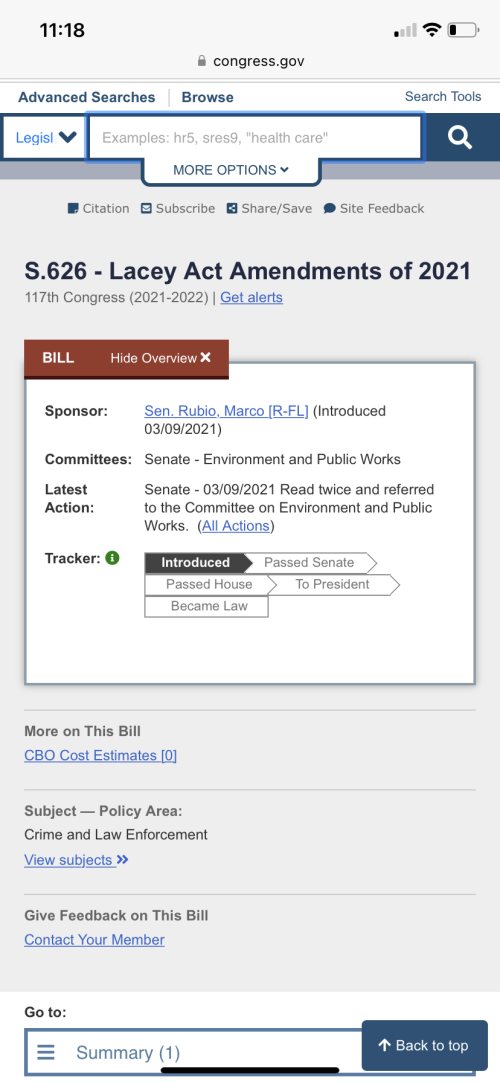Click the Back to top button
The height and width of the screenshot is (1083, 500).
425,1045
